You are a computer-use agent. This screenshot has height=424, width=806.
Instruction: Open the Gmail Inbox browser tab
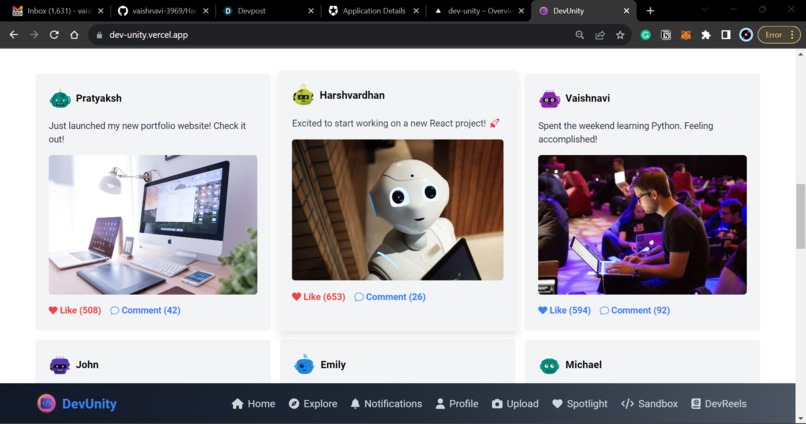pyautogui.click(x=57, y=11)
